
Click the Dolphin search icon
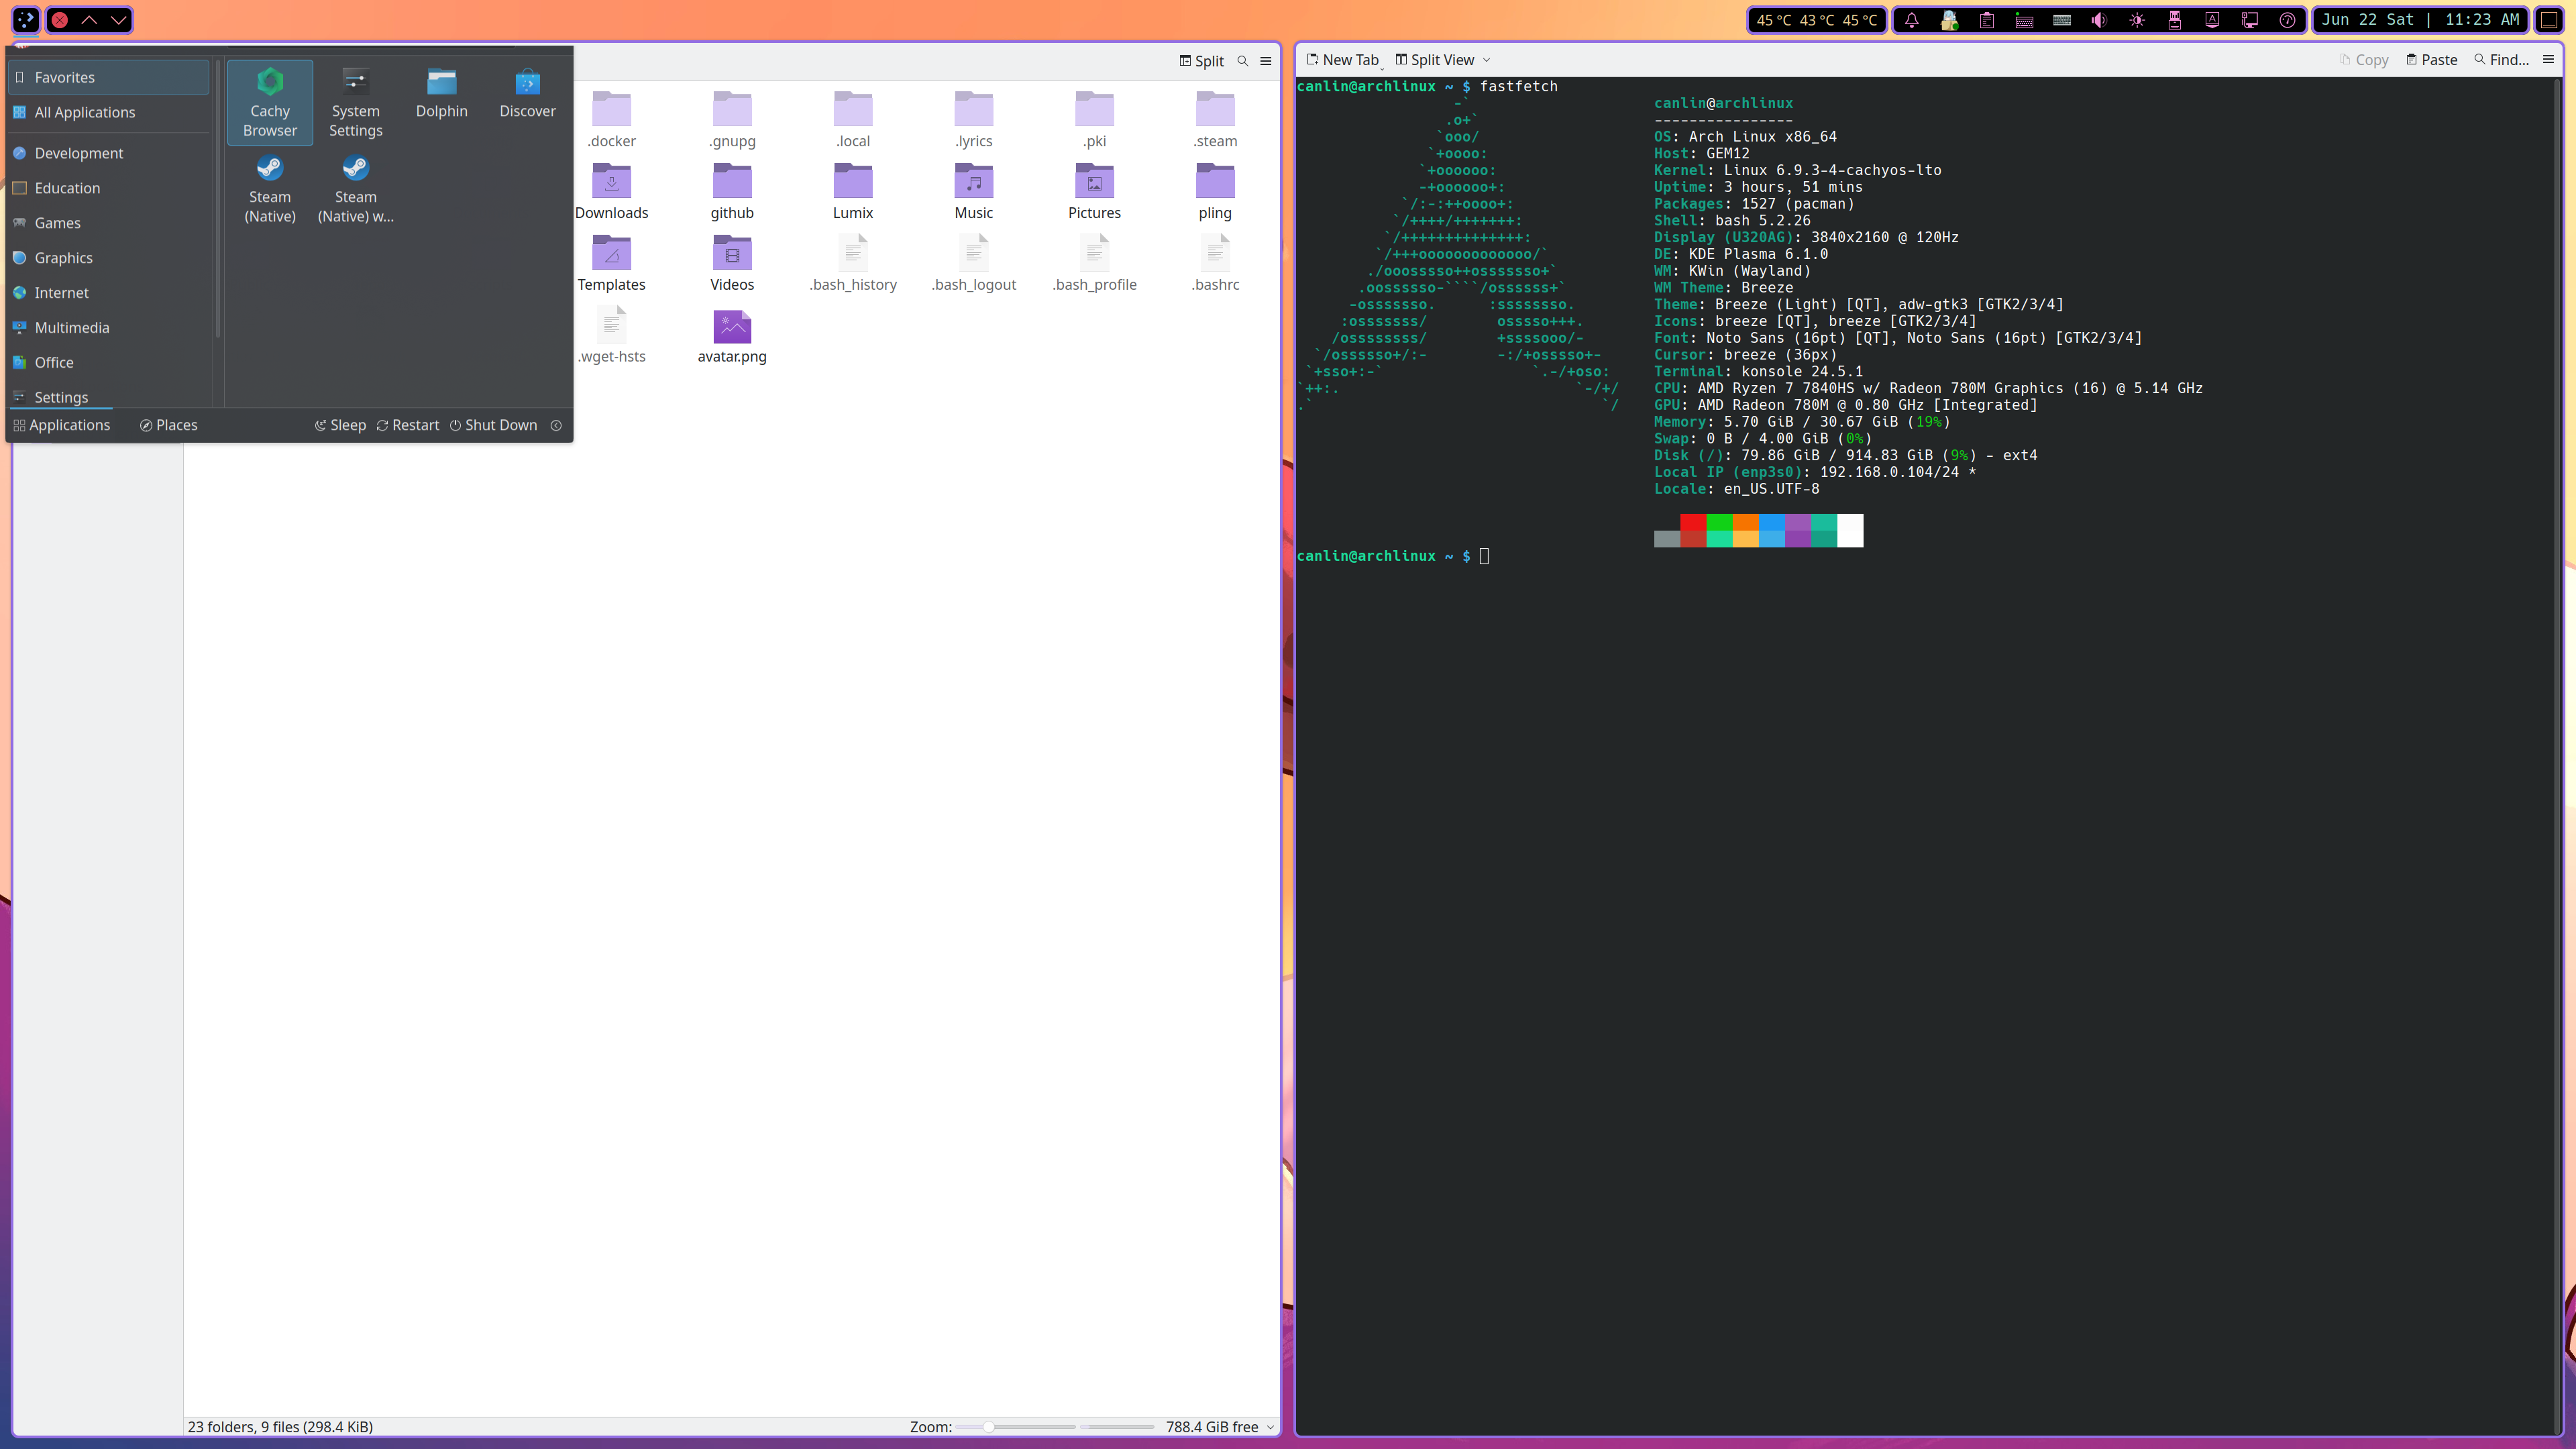pos(1243,61)
